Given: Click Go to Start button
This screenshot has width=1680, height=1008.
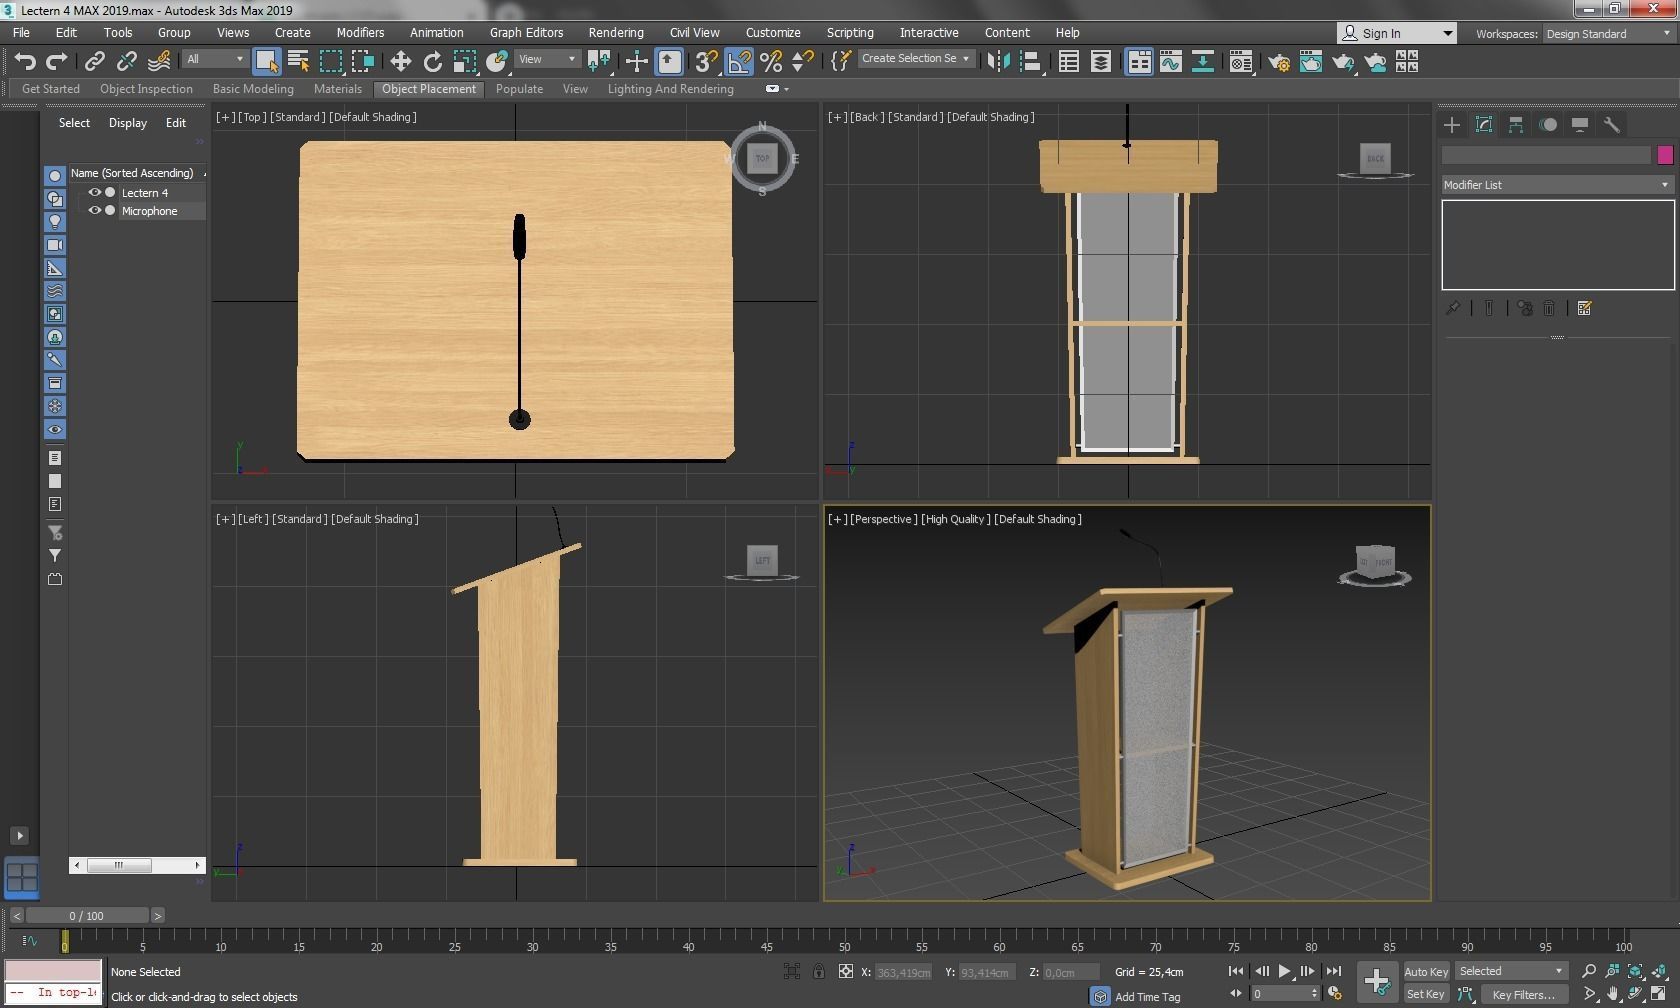Looking at the screenshot, I should point(1236,971).
